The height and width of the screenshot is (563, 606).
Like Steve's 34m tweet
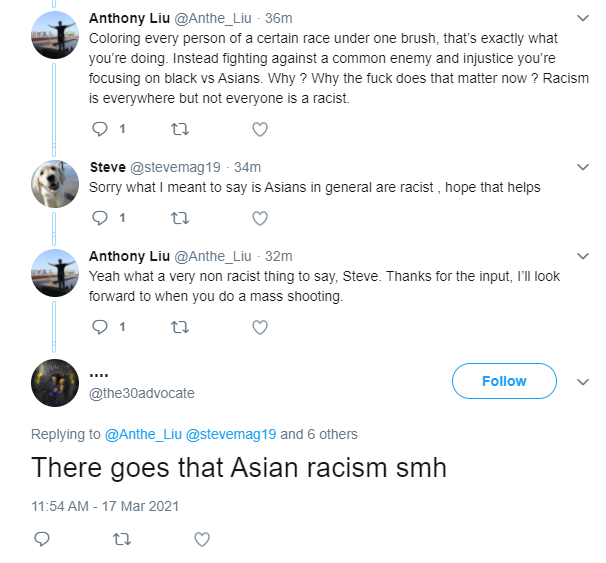coord(260,218)
